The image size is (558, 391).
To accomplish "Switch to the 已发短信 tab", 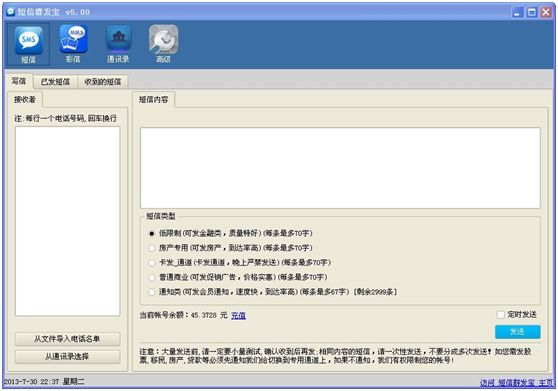I will [x=55, y=82].
